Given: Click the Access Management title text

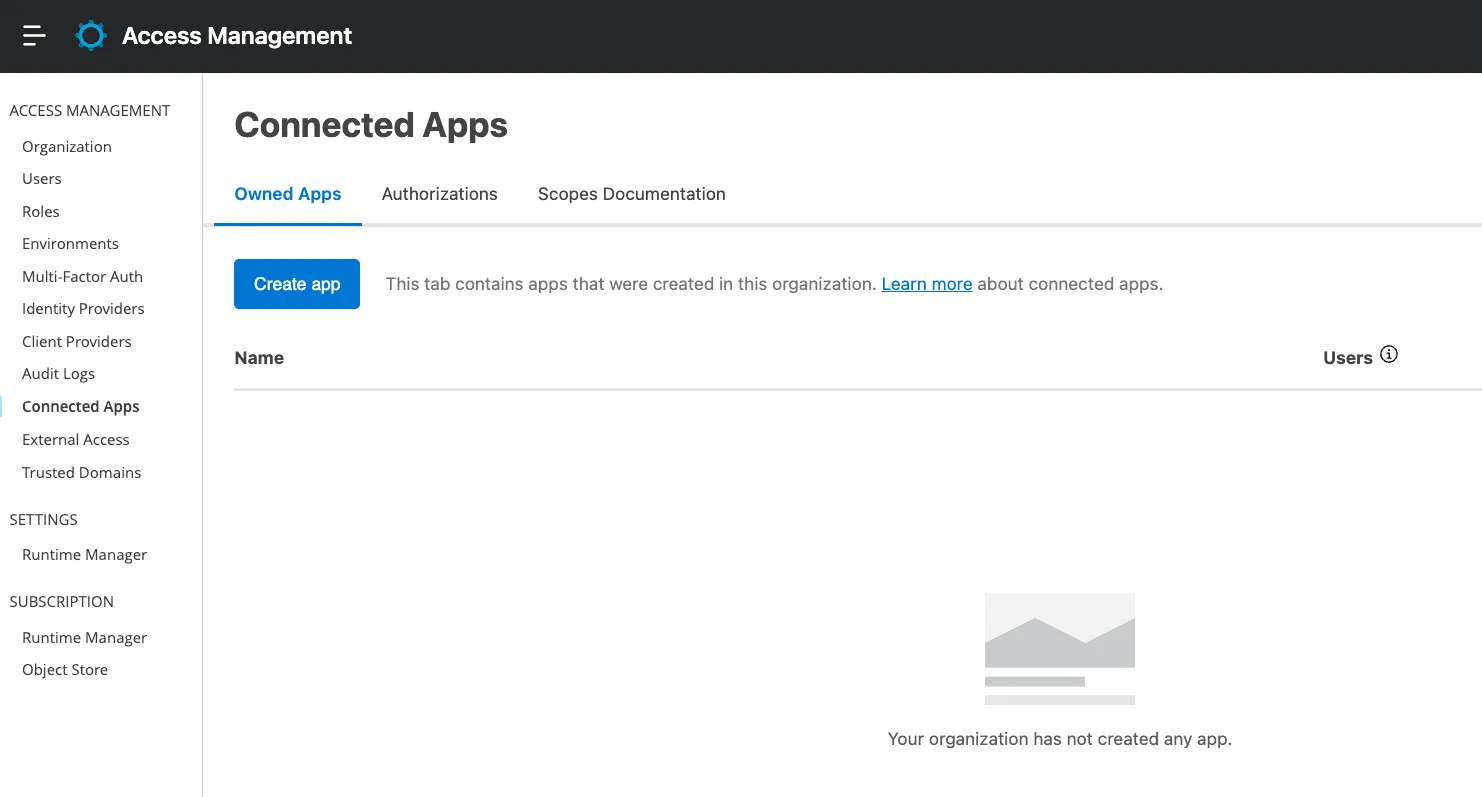Looking at the screenshot, I should [x=237, y=36].
